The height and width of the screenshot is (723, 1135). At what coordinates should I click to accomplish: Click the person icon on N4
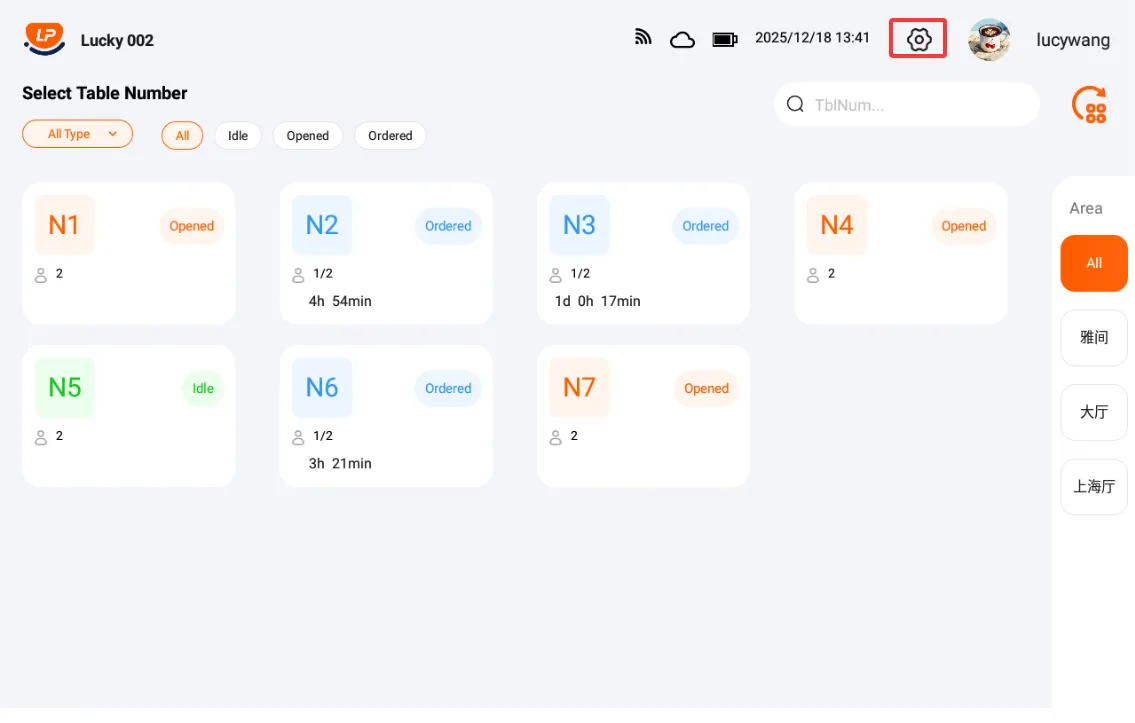[x=813, y=275]
